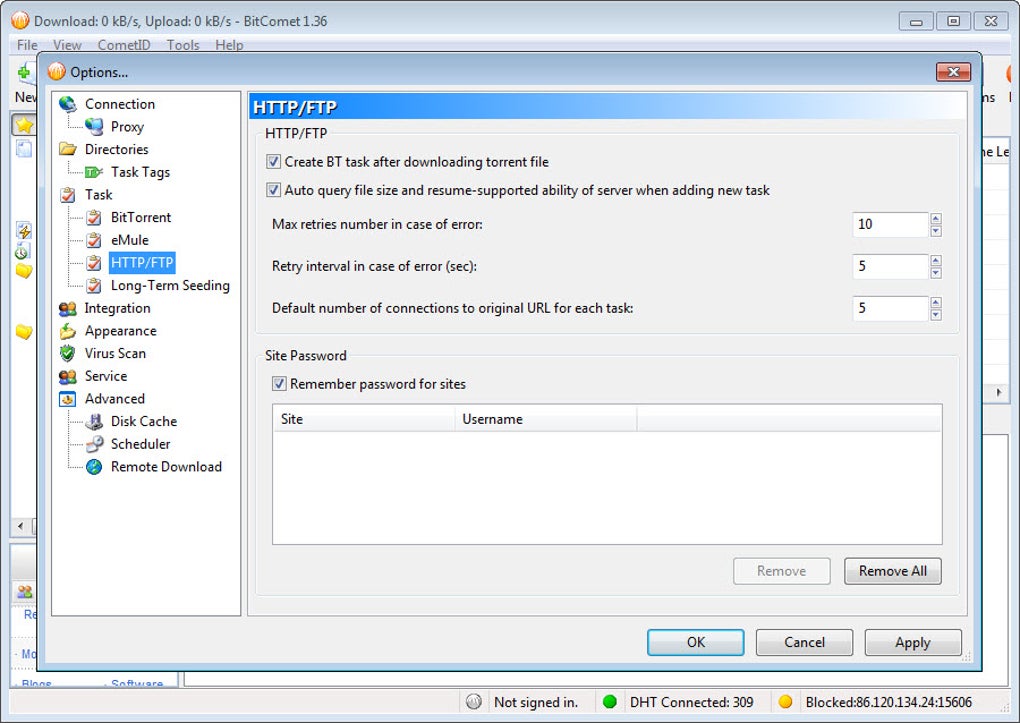1020x723 pixels.
Task: Sort site list by Site column
Action: click(x=364, y=419)
